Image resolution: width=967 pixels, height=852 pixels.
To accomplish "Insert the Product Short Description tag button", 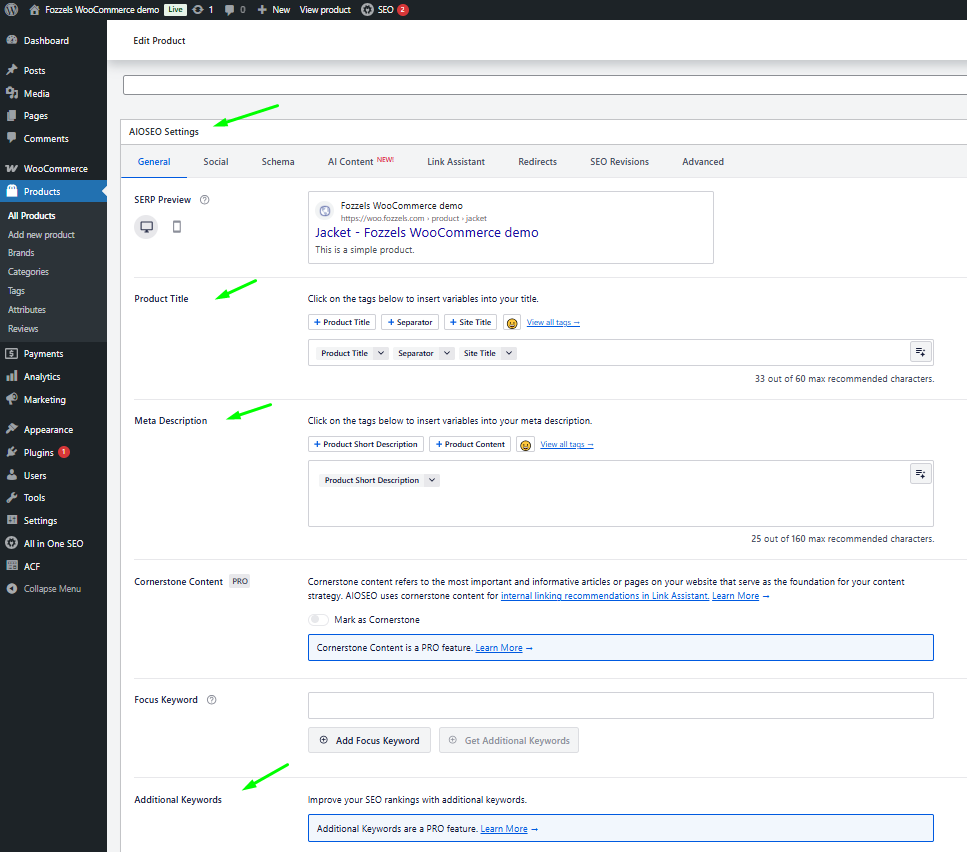I will coord(366,444).
